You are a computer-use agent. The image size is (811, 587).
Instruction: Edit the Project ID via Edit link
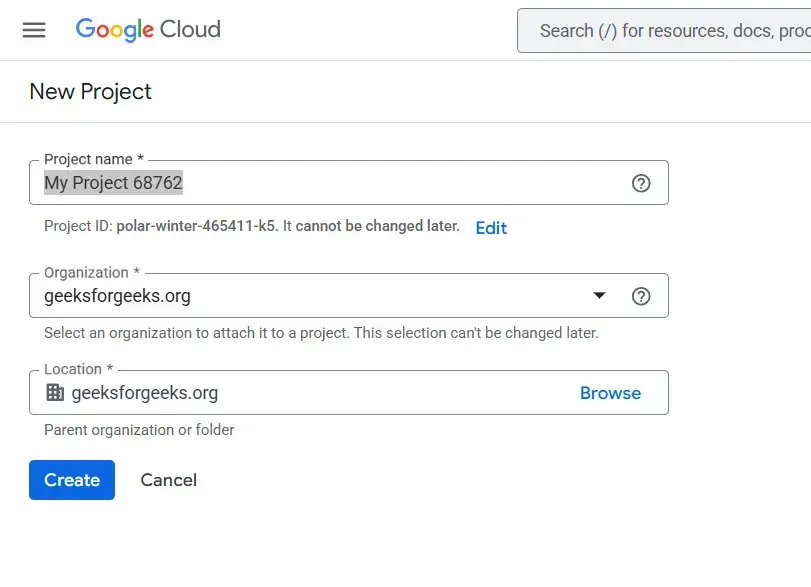point(491,228)
